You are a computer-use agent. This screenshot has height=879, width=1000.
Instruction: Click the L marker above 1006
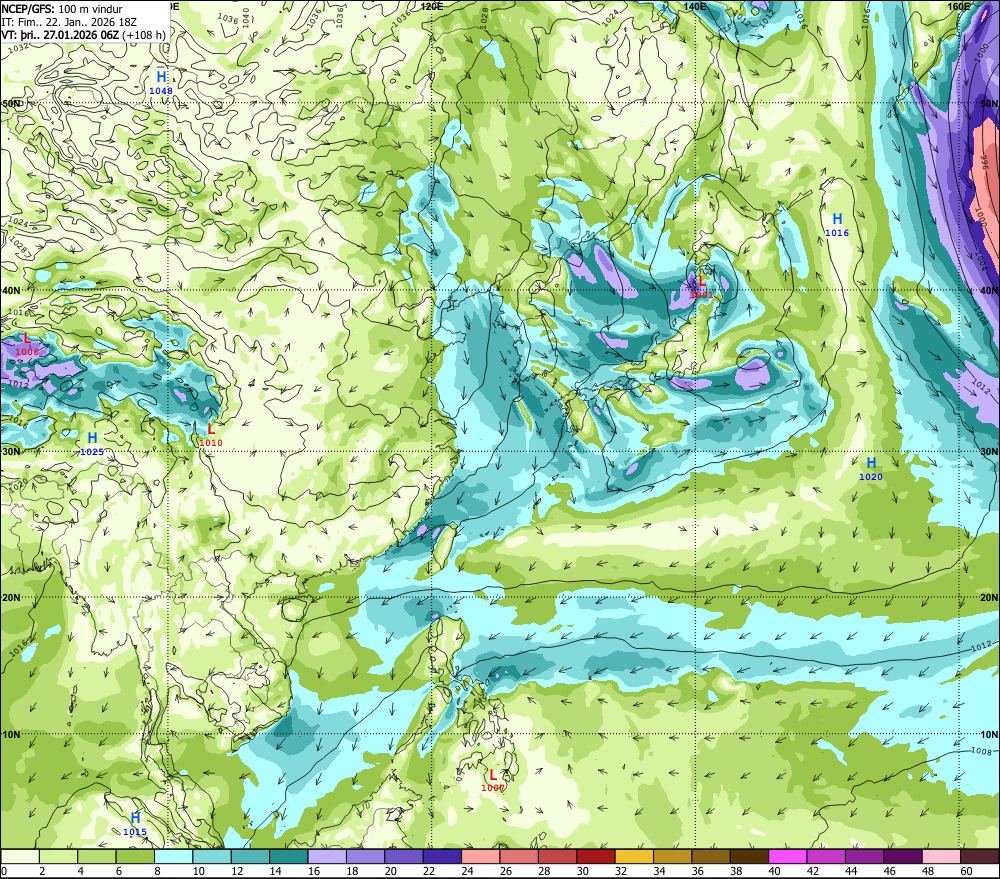27,338
